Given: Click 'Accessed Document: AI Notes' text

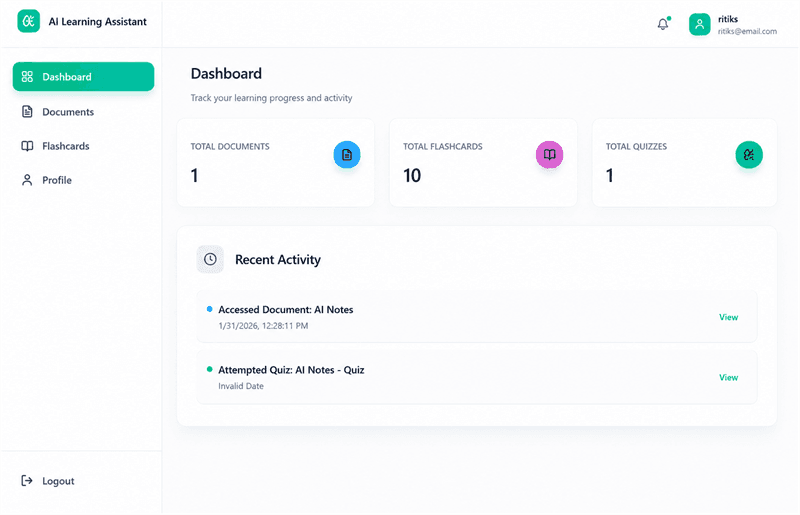Looking at the screenshot, I should pyautogui.click(x=286, y=309).
